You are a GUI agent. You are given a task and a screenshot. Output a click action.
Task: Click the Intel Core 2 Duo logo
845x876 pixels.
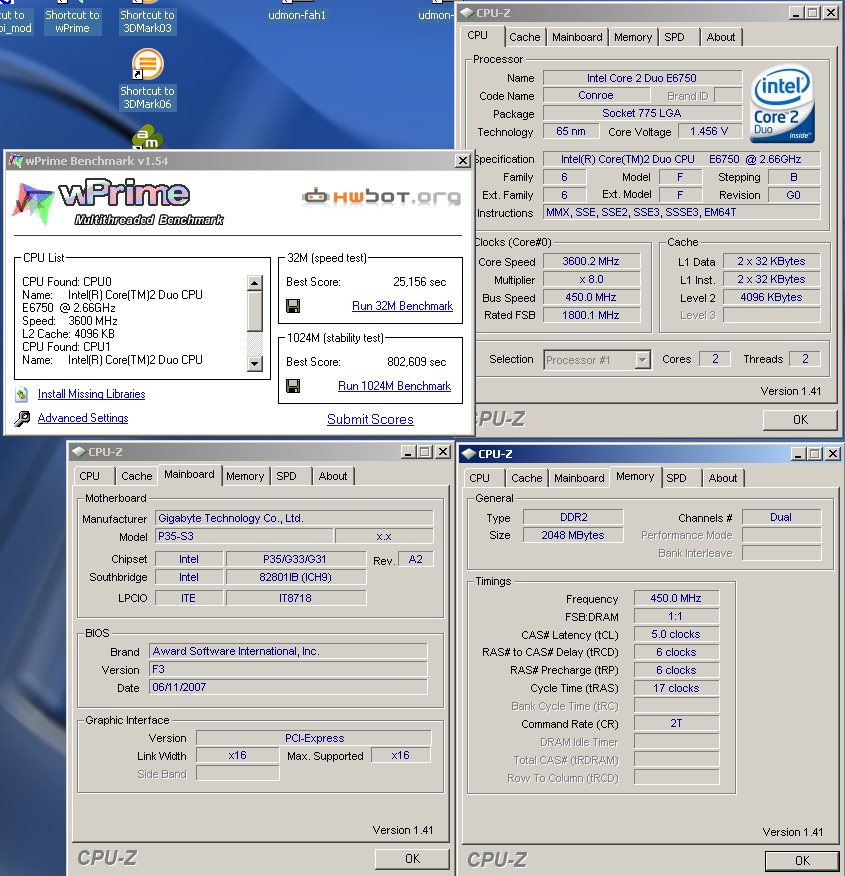point(782,104)
